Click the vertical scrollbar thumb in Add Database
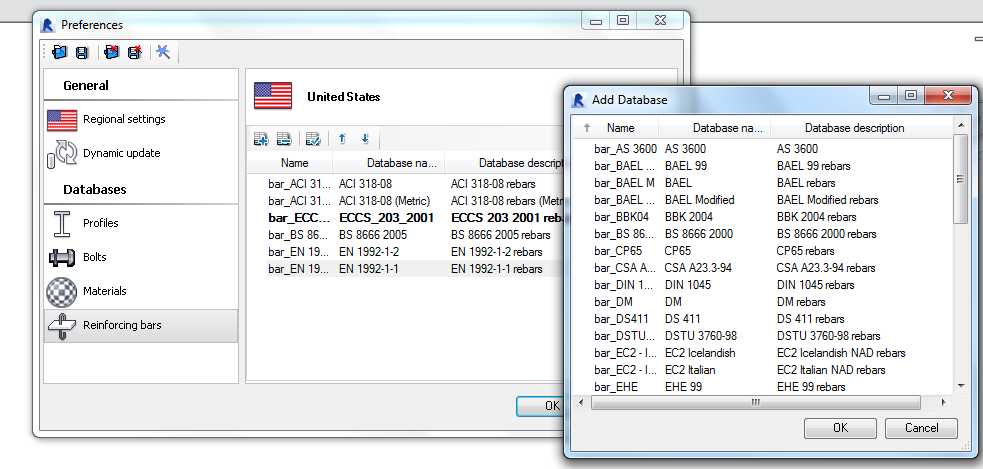Image resolution: width=983 pixels, height=469 pixels. [960, 179]
